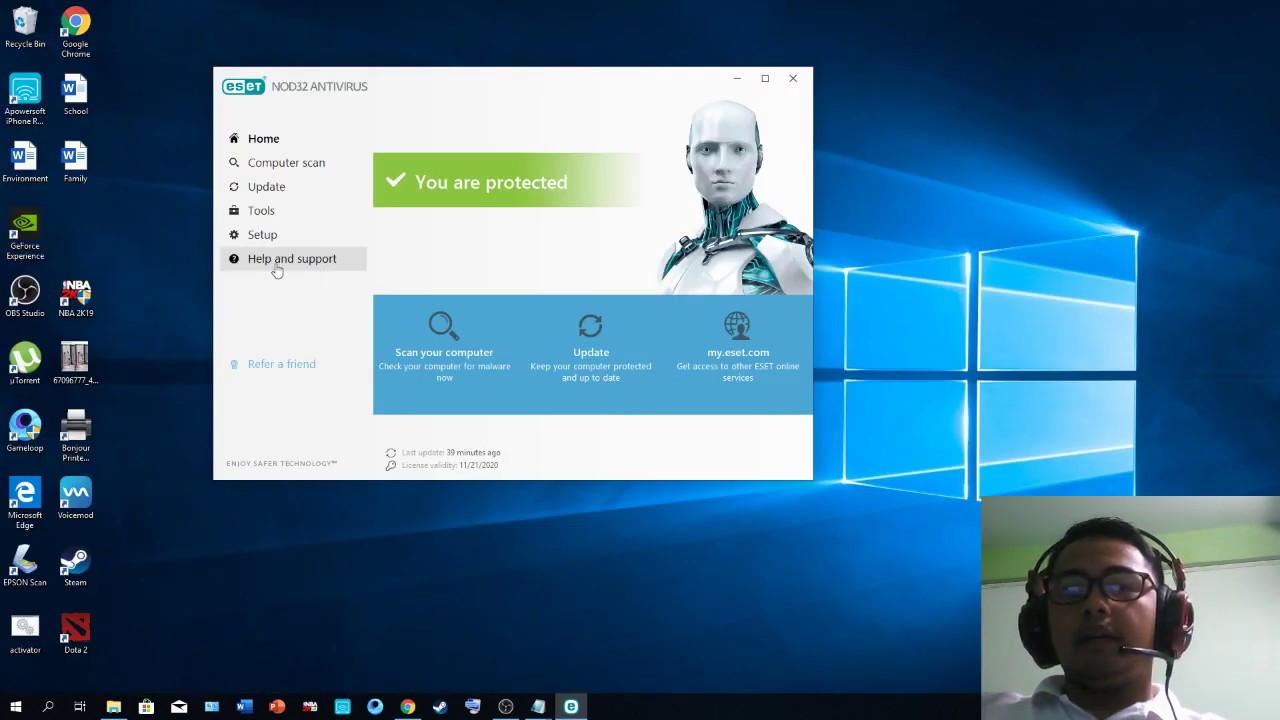
Task: Open the Windows Start menu
Action: point(15,707)
